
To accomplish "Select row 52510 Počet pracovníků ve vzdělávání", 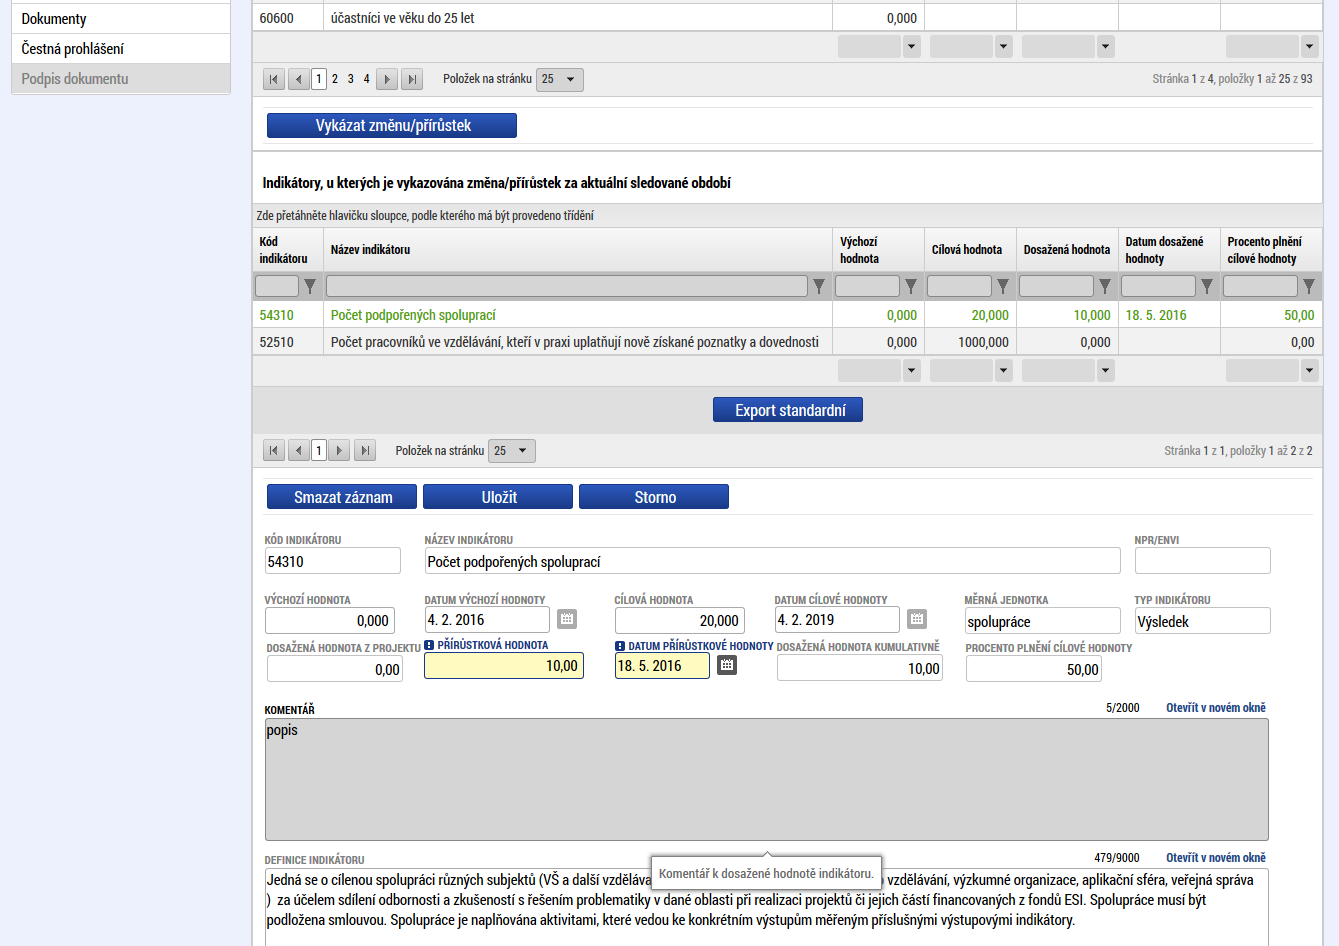I will click(787, 342).
